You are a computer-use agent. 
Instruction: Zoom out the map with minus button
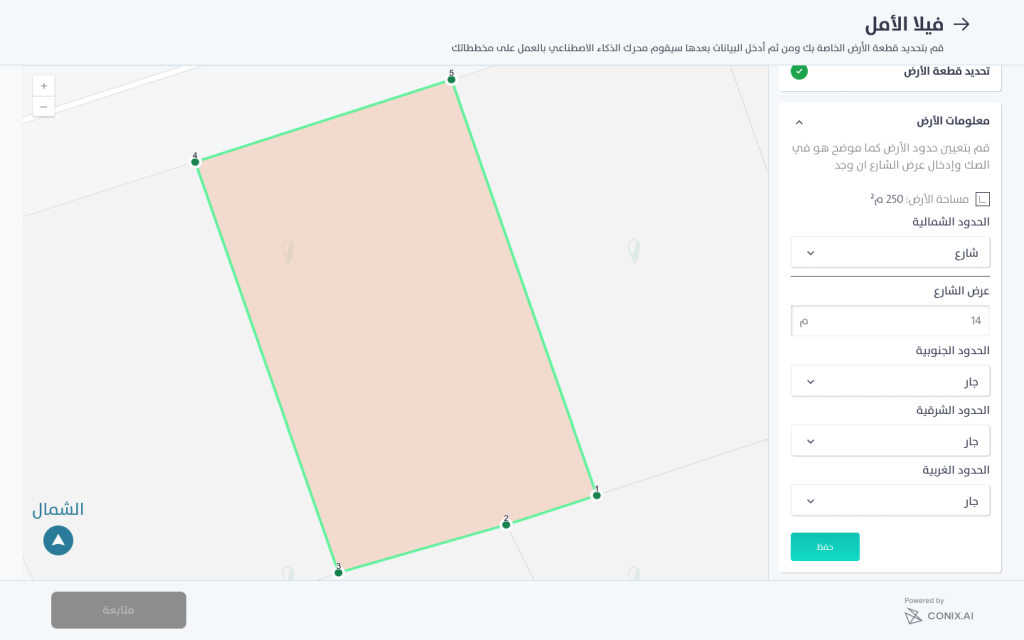tap(43, 107)
